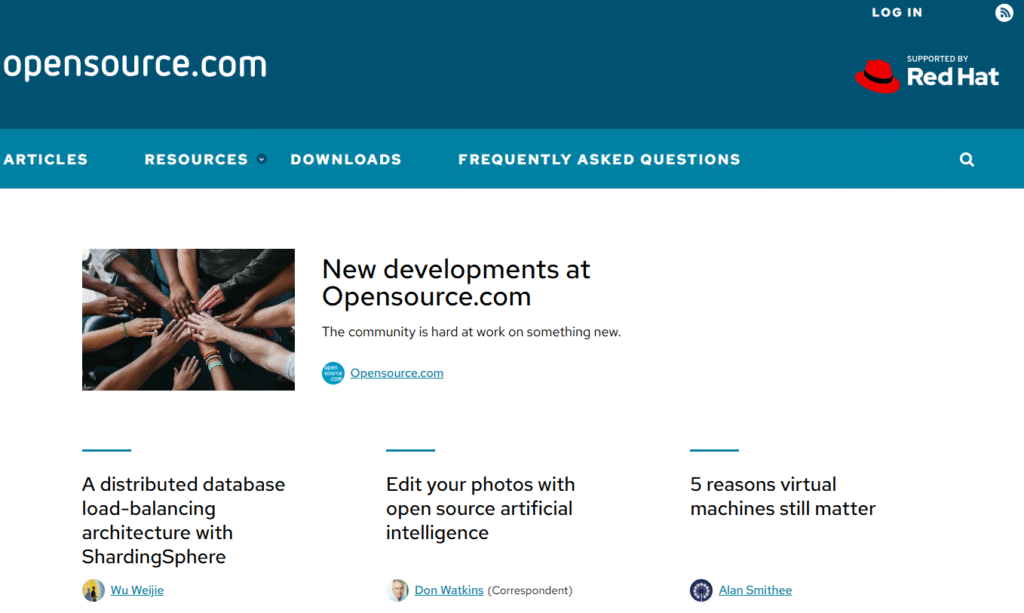
Task: Select Wu Weijie's author avatar
Action: [x=91, y=590]
